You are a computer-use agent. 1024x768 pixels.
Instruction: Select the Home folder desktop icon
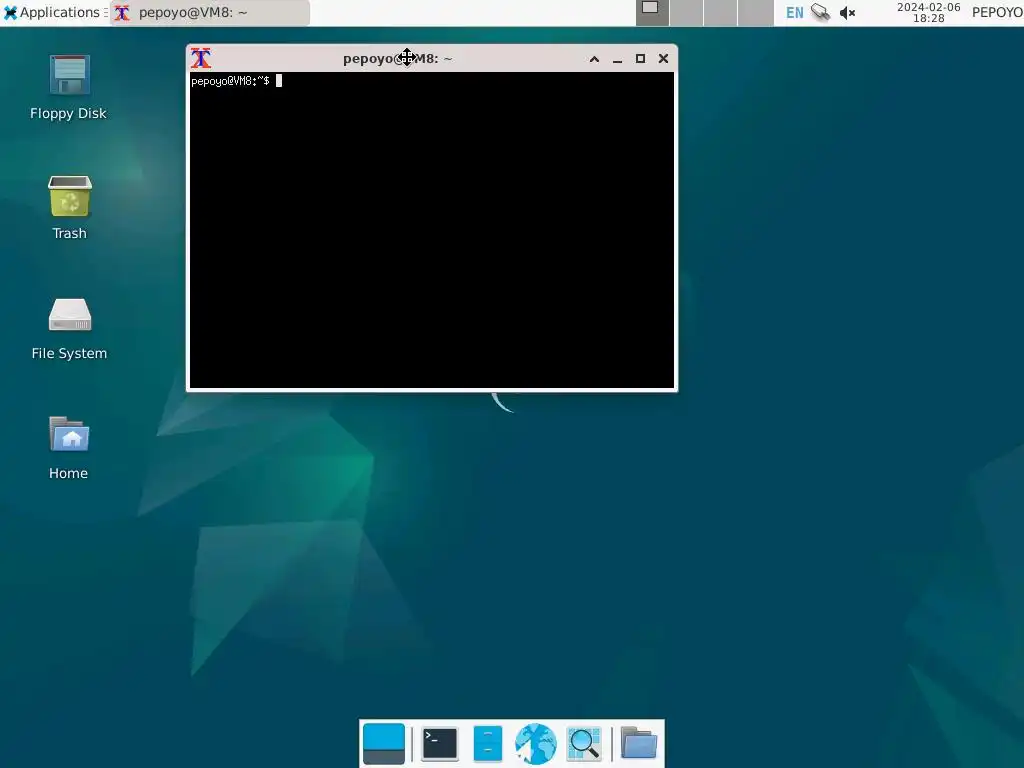coord(69,448)
